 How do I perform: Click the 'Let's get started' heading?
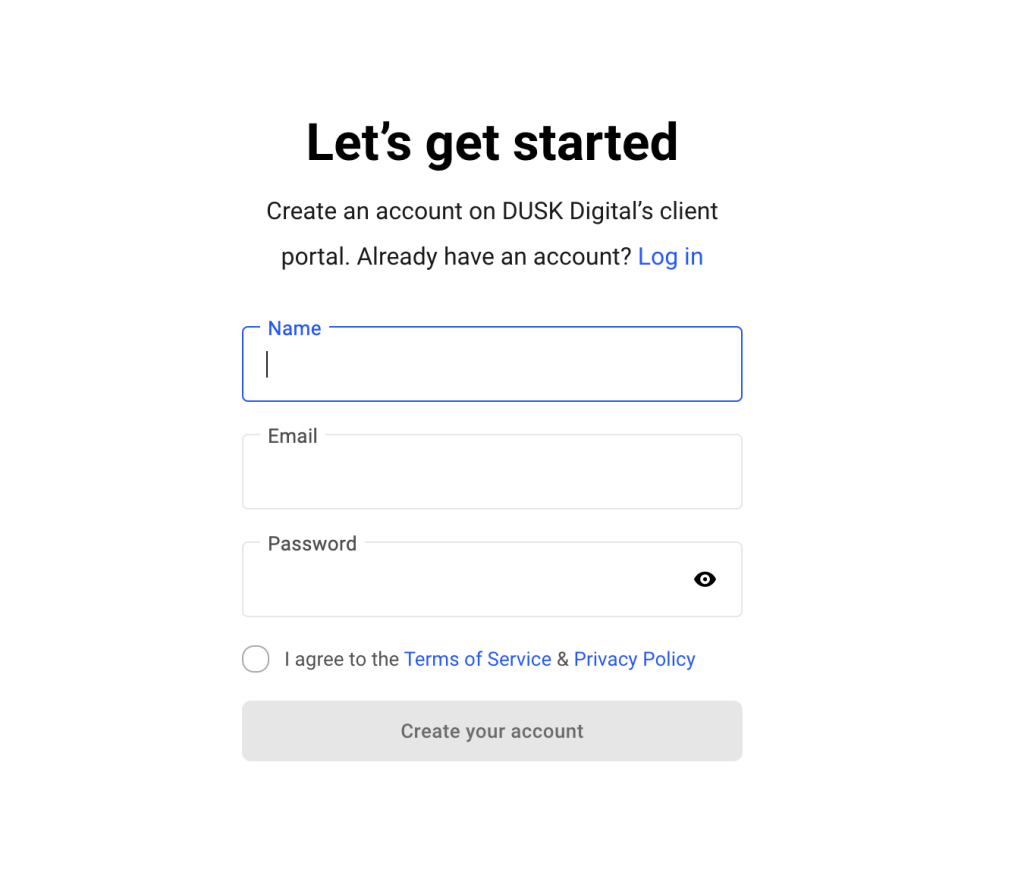(492, 142)
